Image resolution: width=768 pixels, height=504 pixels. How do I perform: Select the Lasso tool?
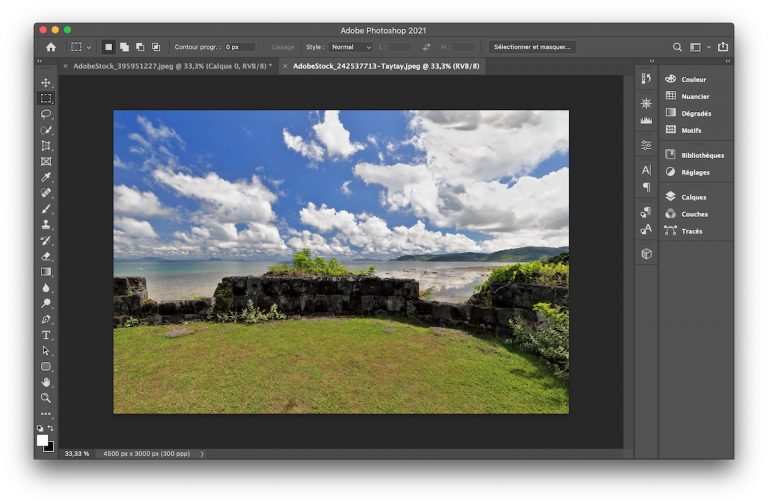46,114
